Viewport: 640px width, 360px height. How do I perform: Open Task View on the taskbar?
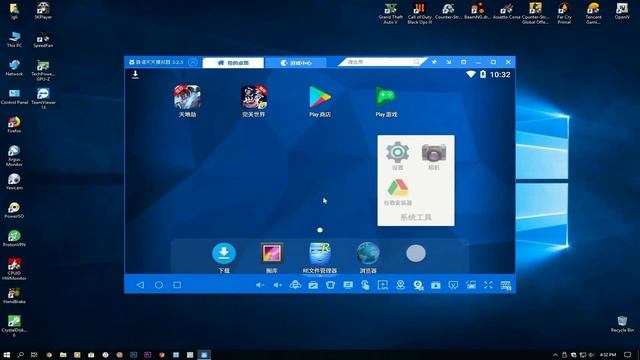34,355
